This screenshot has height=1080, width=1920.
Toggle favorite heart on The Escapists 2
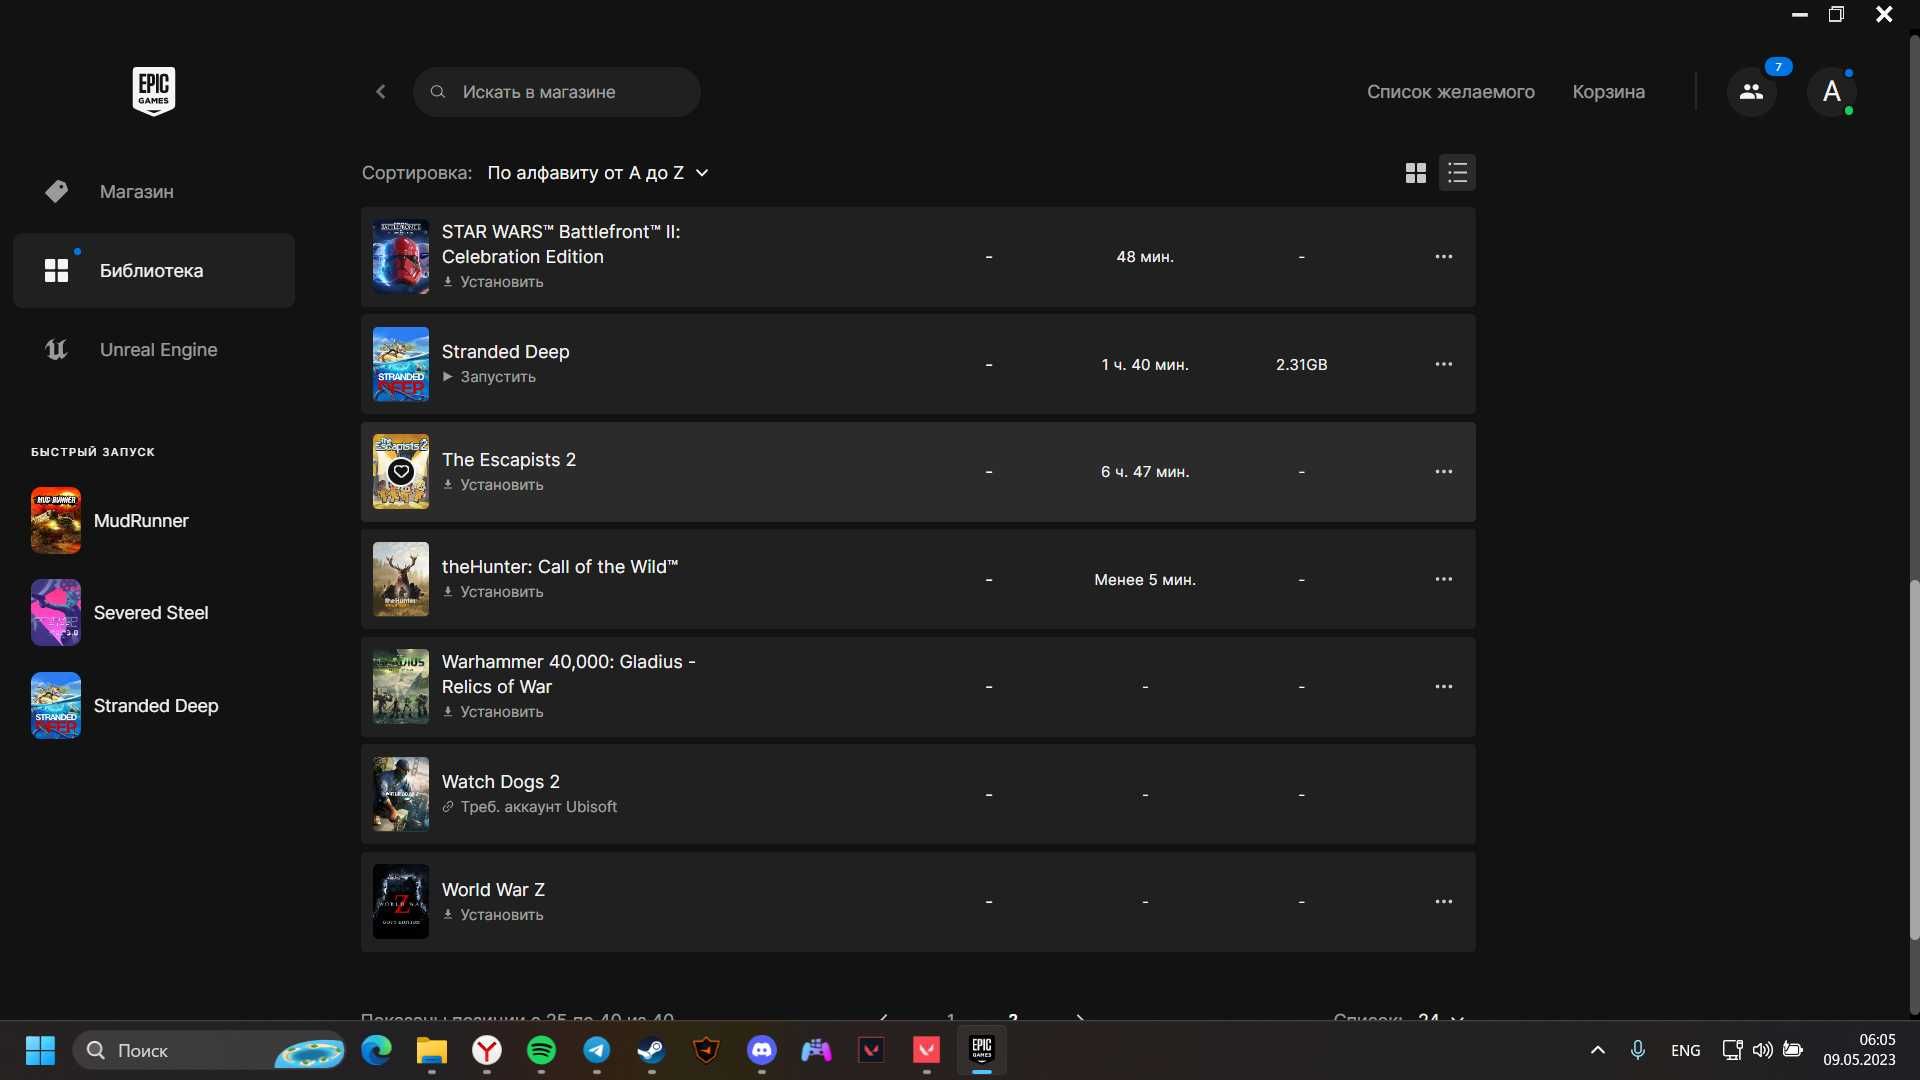point(401,471)
